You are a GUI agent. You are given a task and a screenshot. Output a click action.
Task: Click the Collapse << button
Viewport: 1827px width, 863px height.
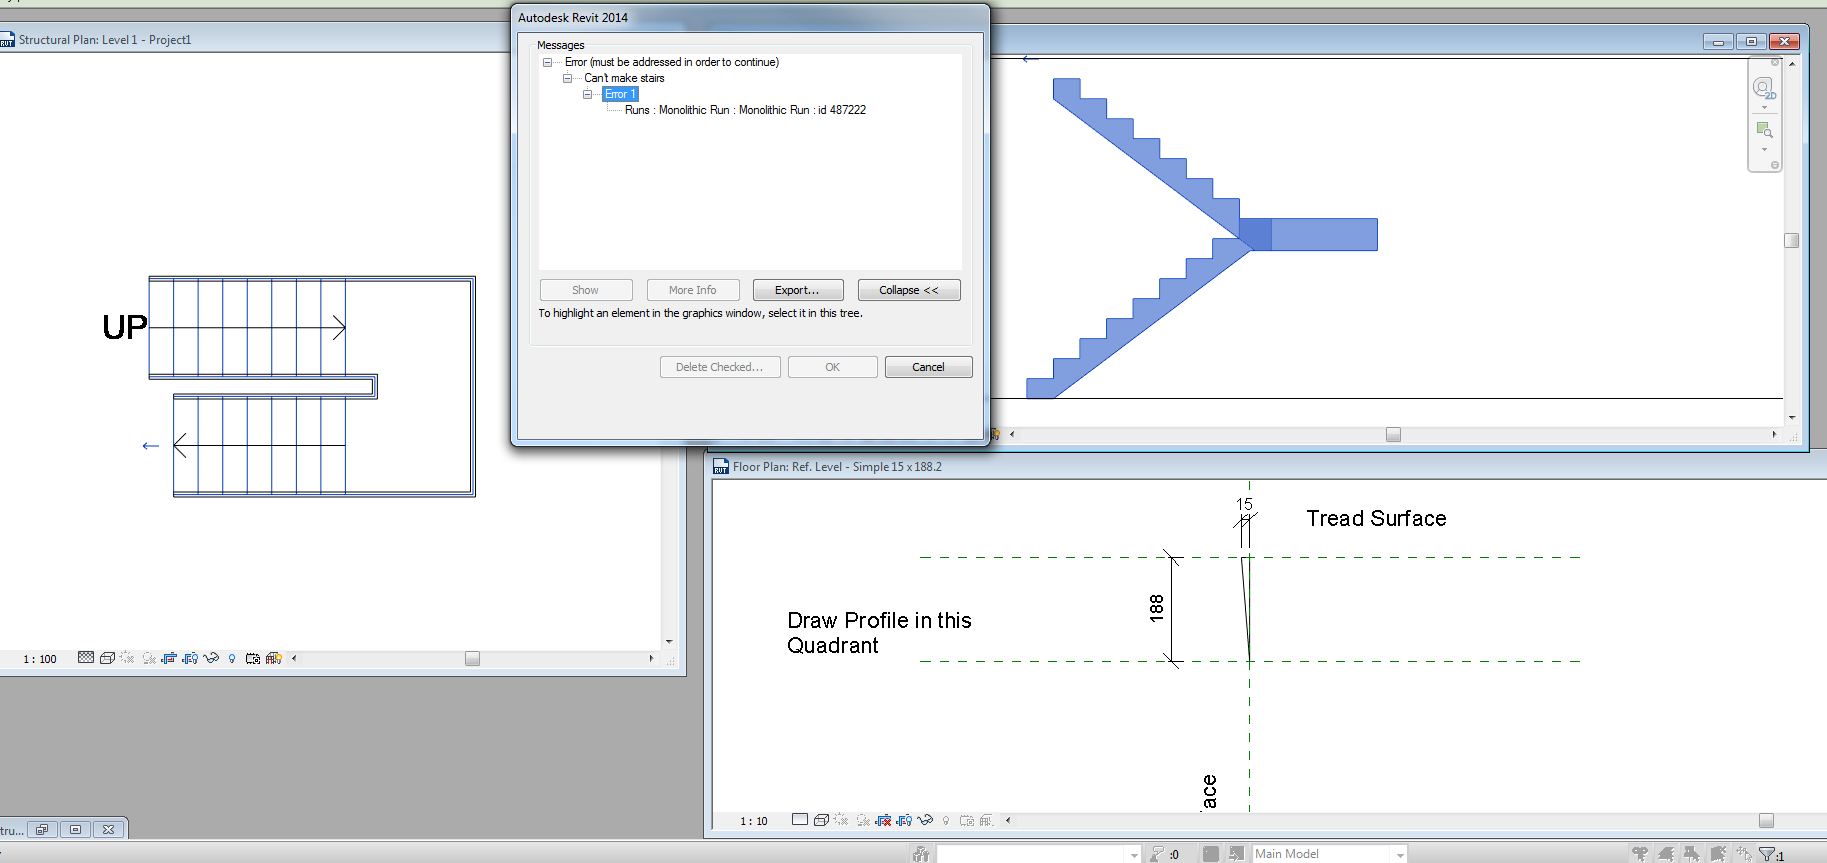909,290
